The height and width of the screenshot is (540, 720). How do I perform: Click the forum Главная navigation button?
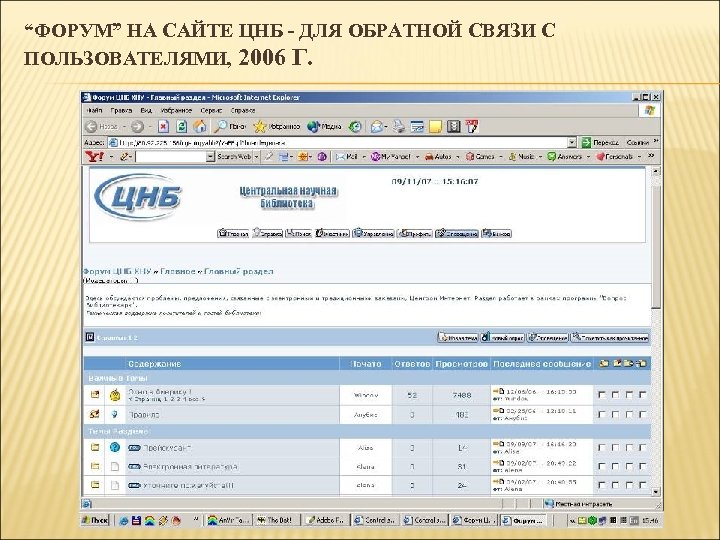[233, 233]
